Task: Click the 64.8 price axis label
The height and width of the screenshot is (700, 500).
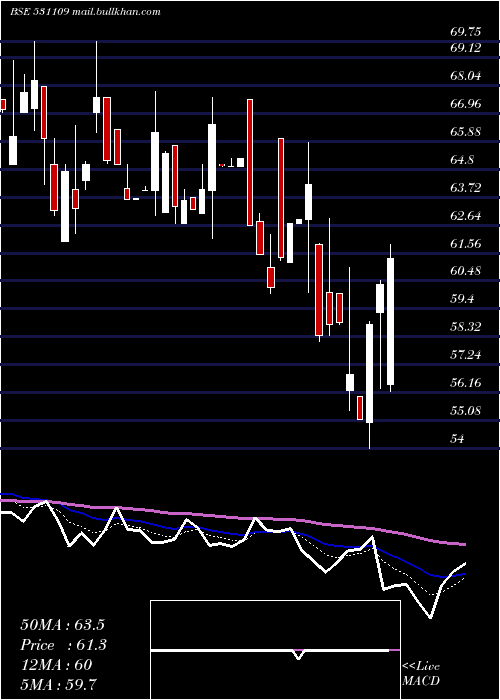Action: pos(462,159)
